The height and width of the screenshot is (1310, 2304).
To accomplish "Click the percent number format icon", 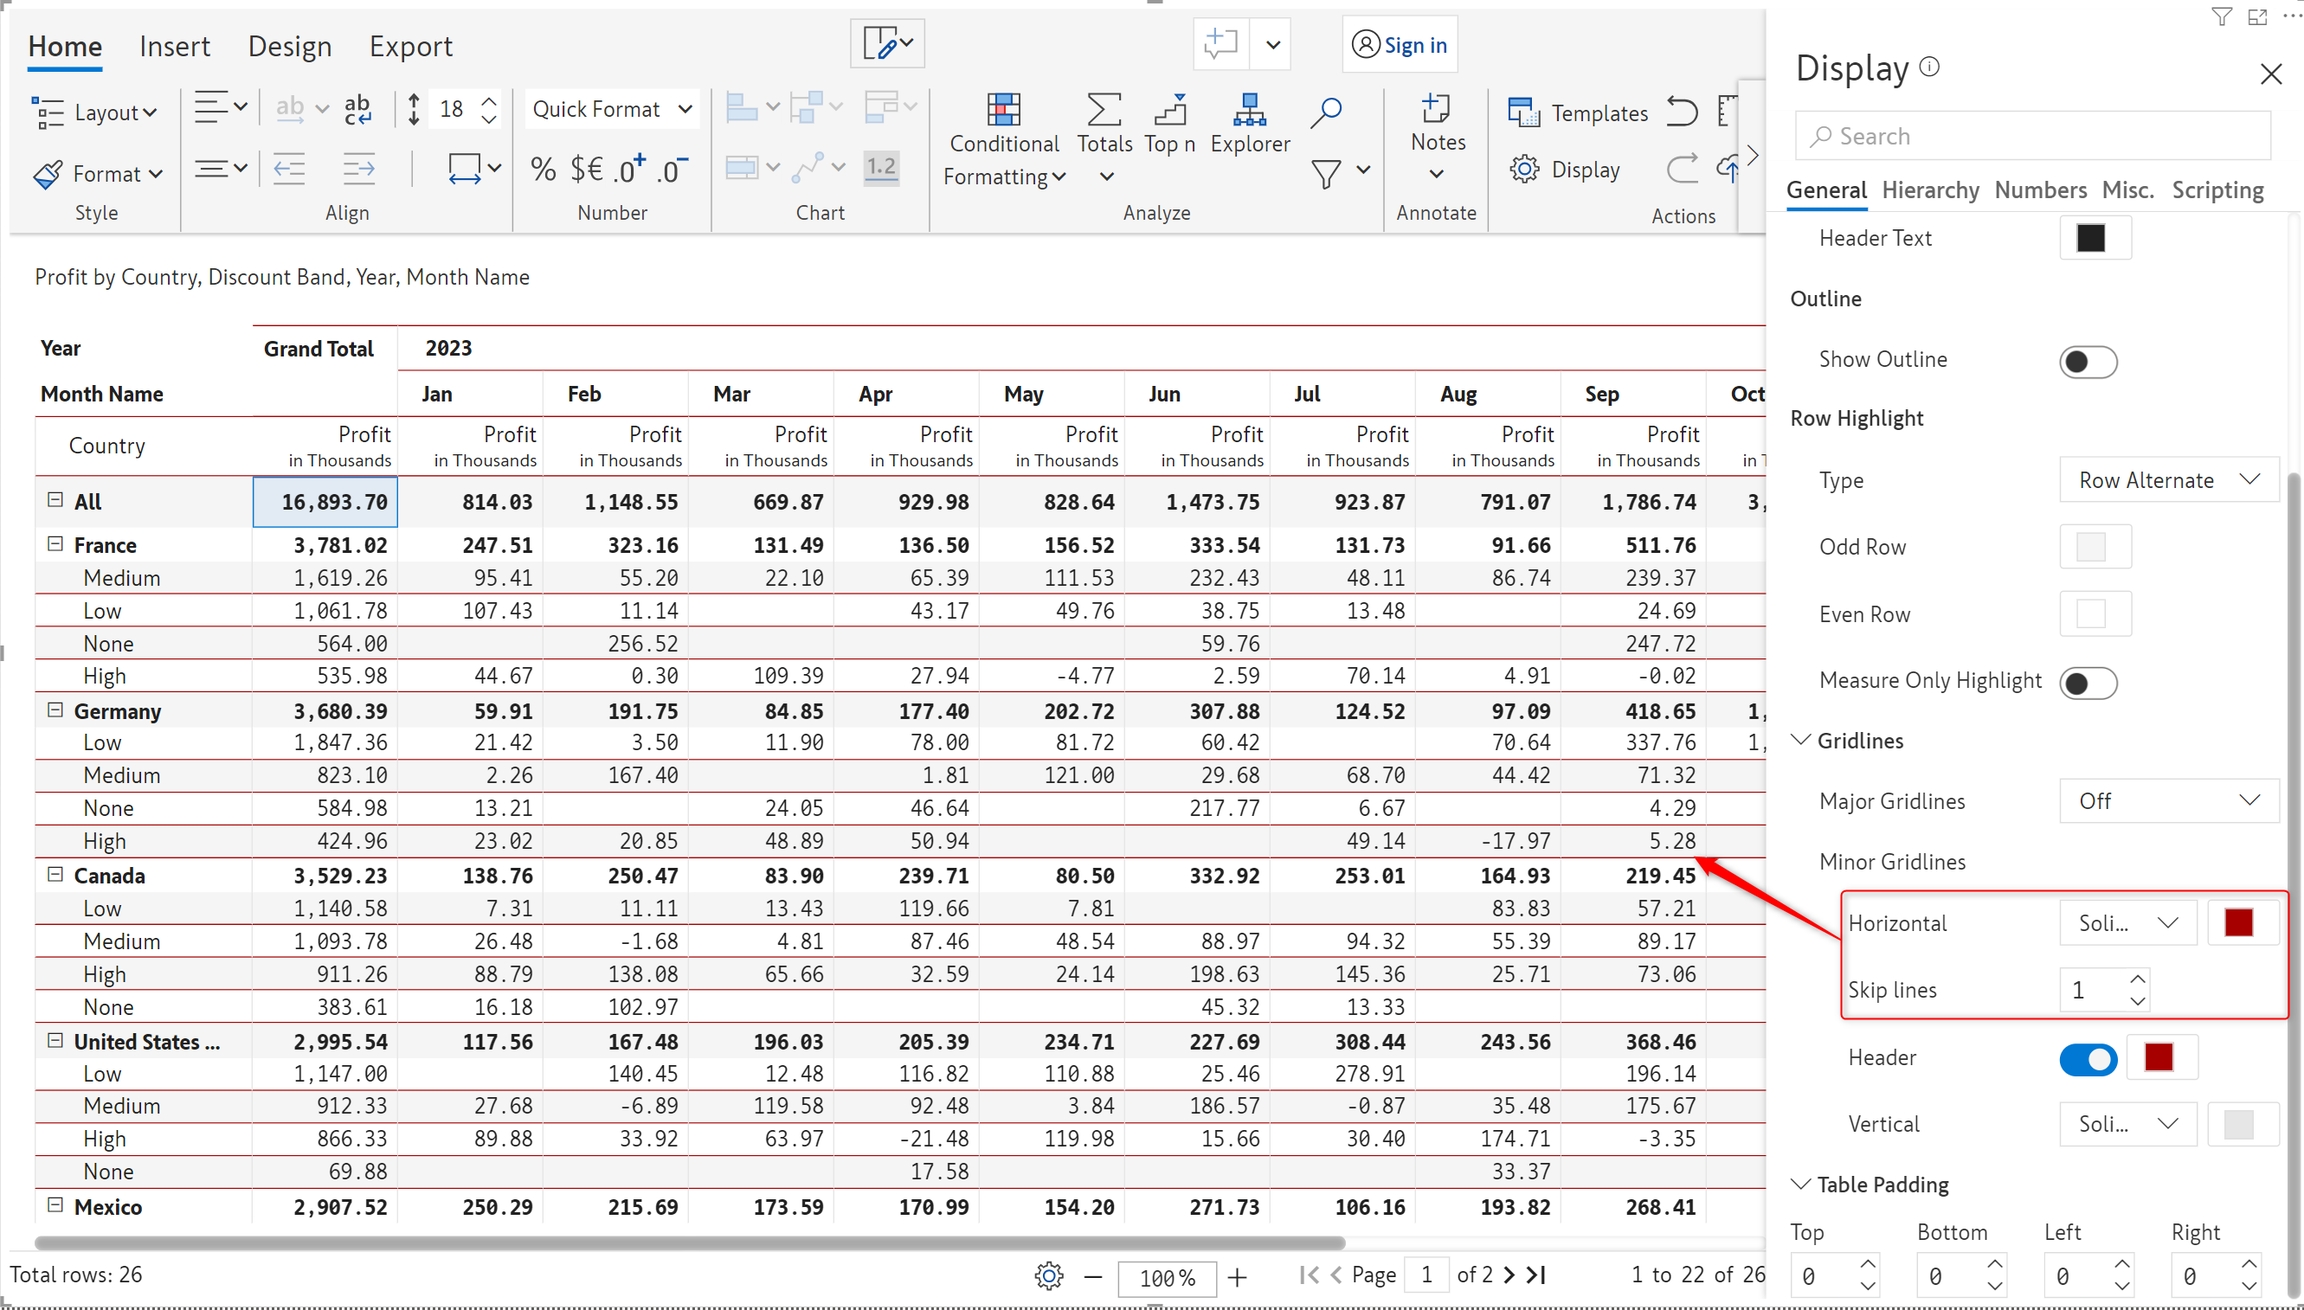I will click(x=543, y=169).
